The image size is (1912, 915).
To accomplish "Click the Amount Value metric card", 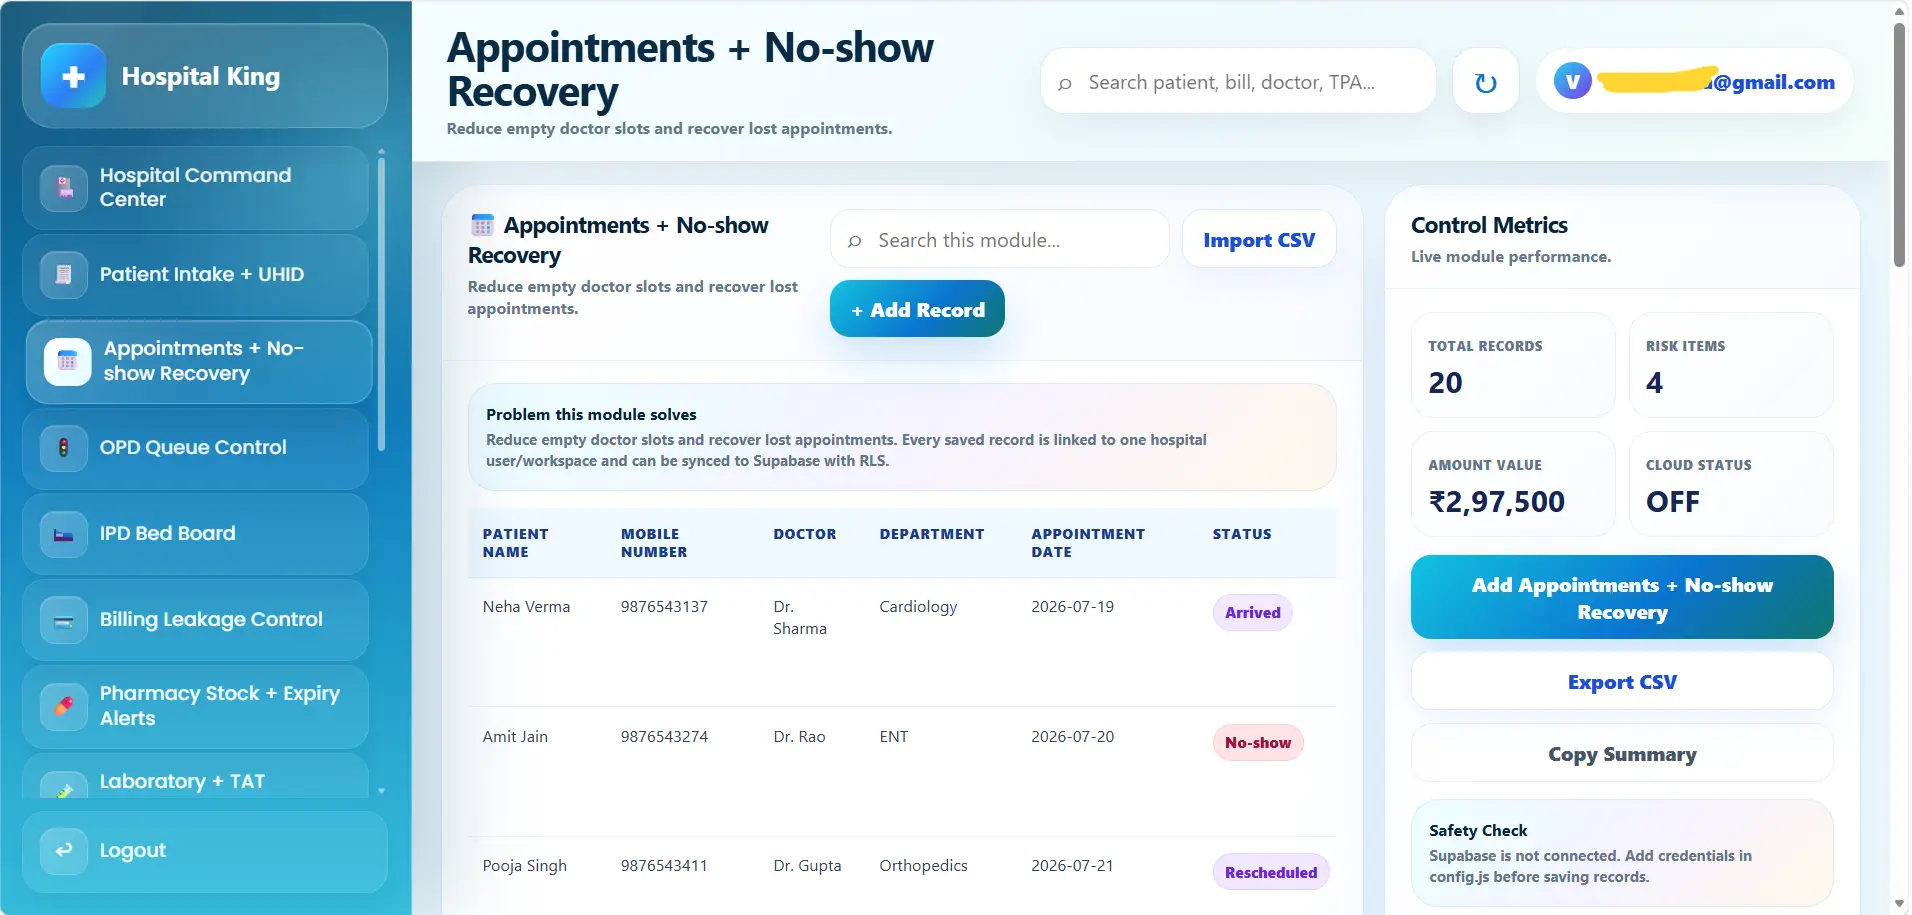I will click(1513, 484).
